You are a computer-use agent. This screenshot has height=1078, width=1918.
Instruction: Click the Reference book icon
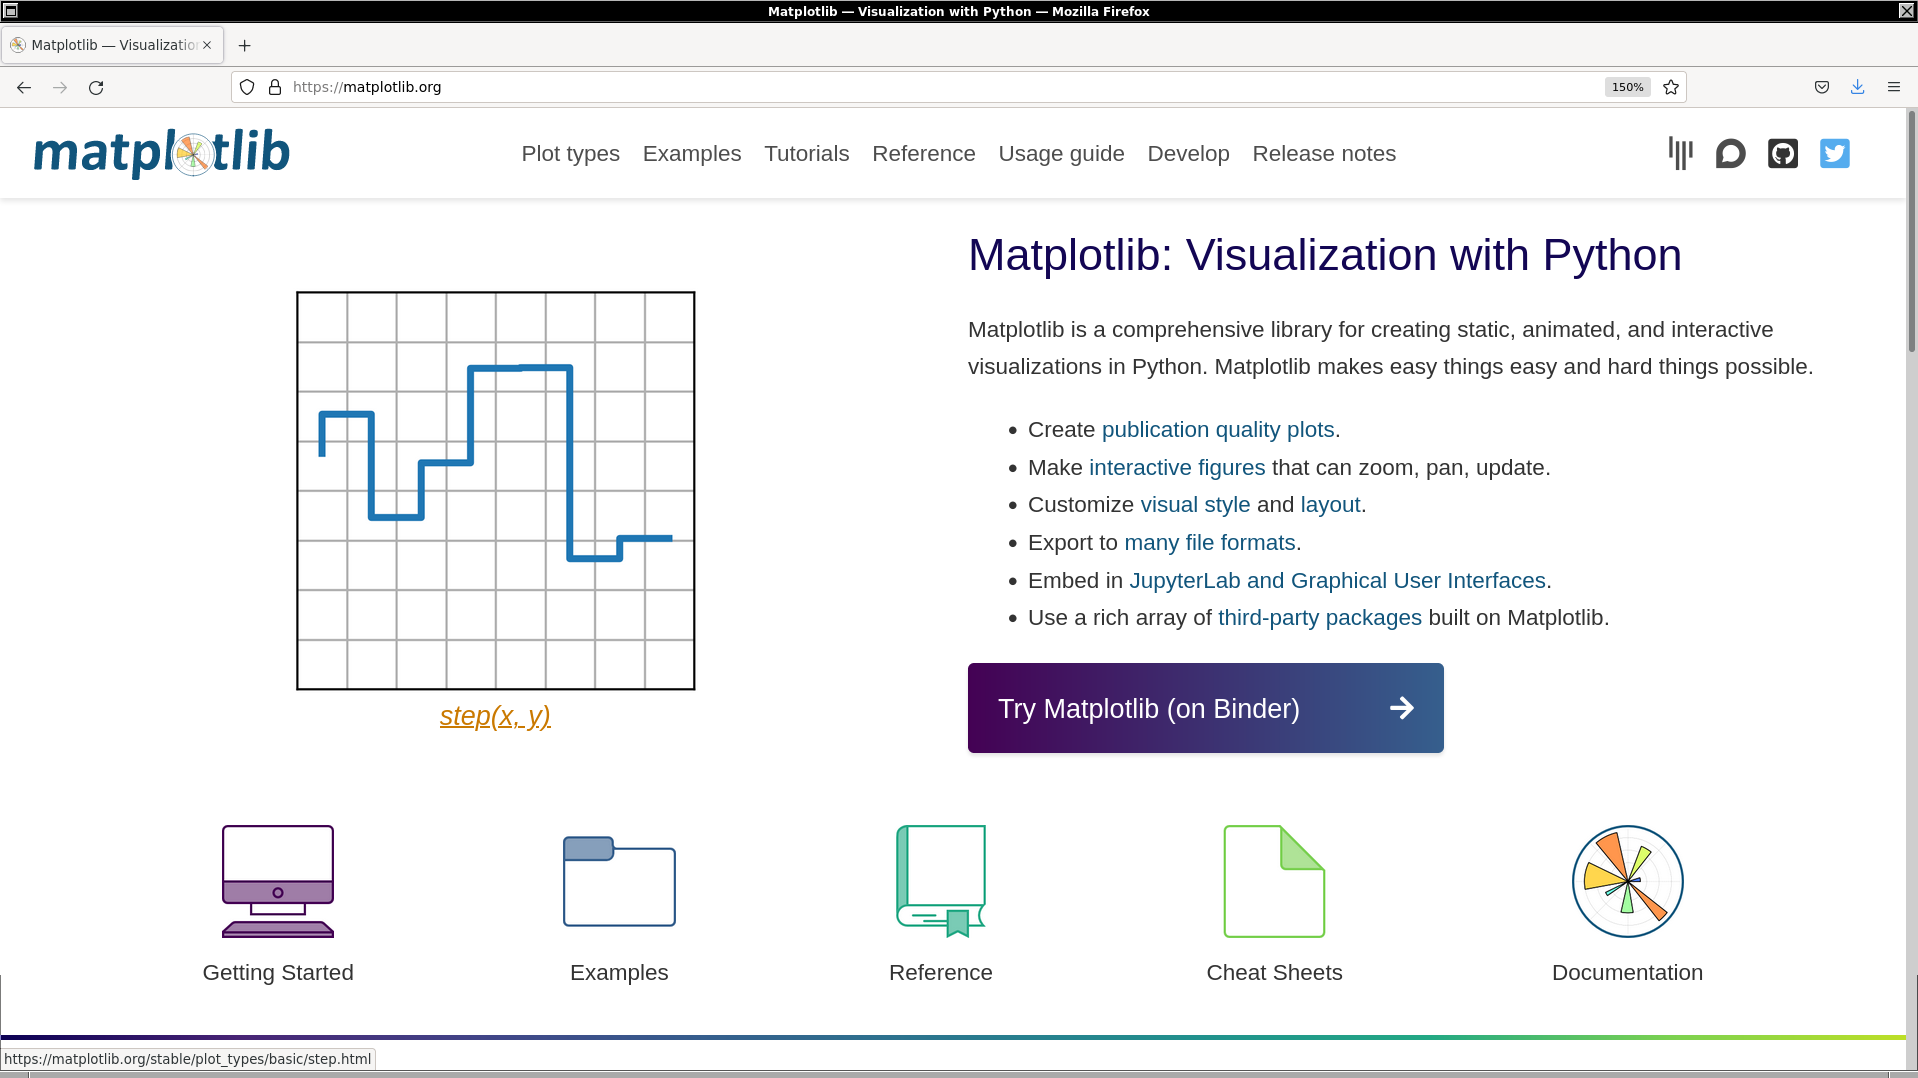coord(940,881)
